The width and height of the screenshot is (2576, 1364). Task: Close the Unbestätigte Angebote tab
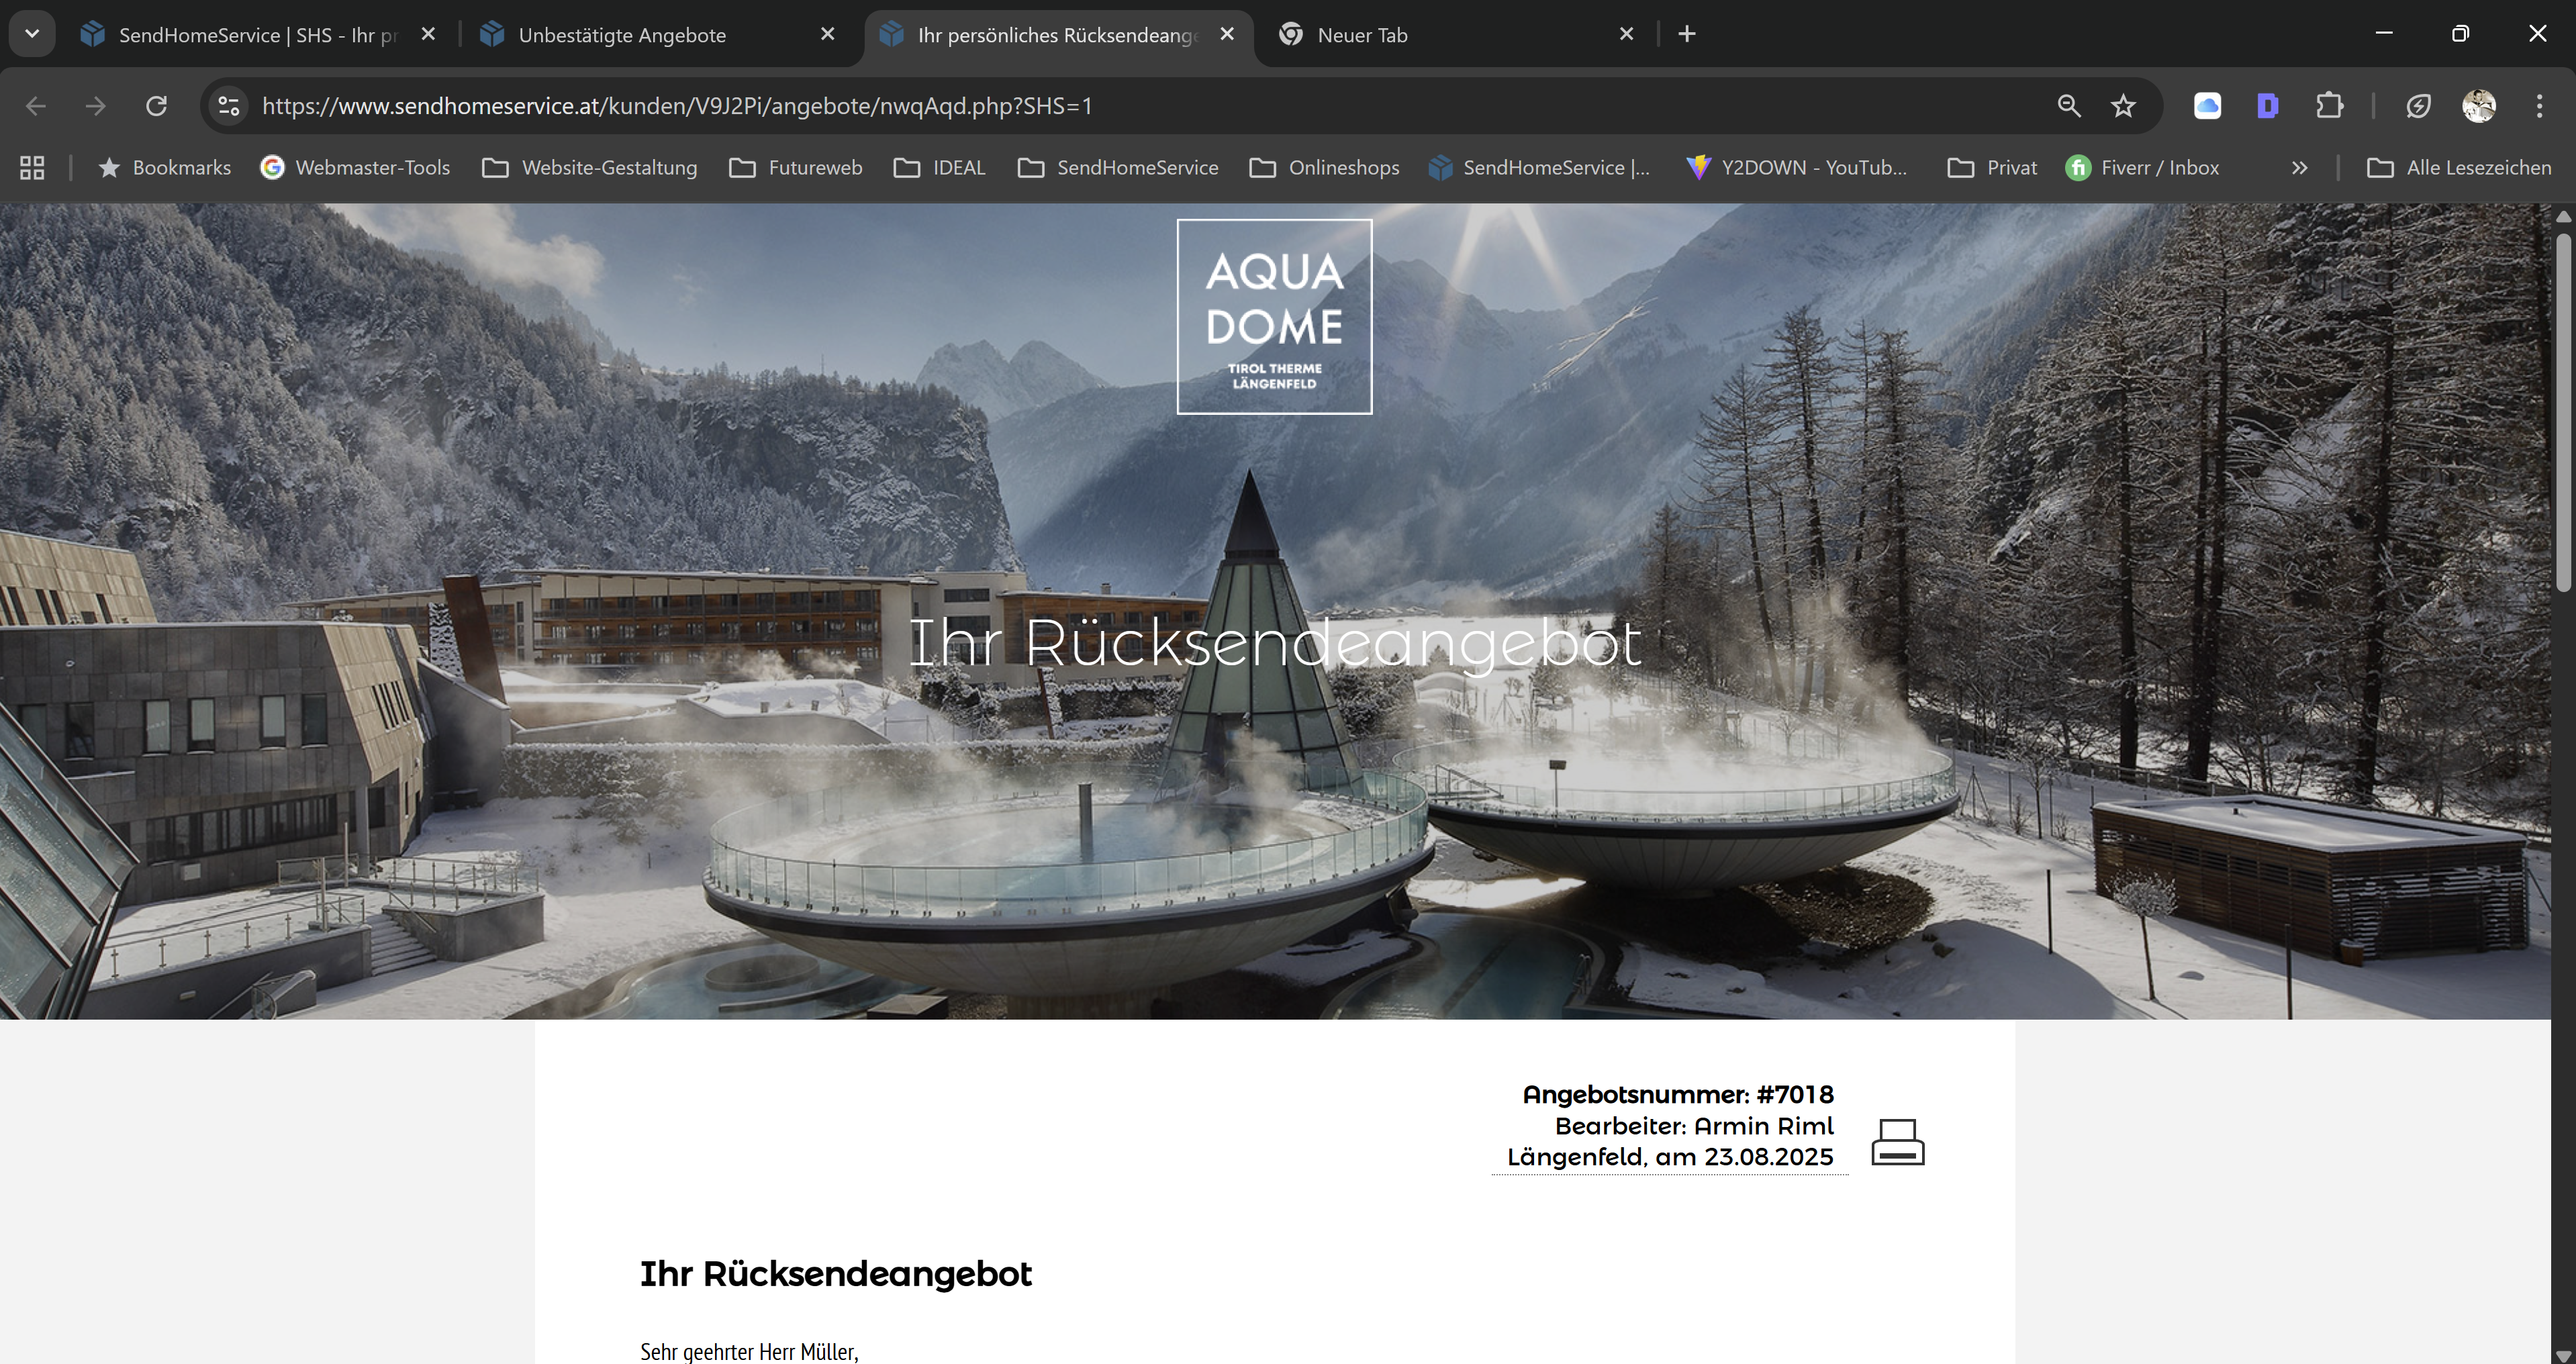pyautogui.click(x=827, y=34)
